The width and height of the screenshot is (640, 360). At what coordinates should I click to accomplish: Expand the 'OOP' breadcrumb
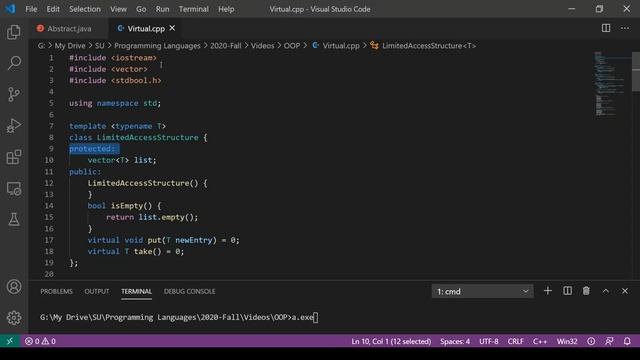tap(292, 46)
